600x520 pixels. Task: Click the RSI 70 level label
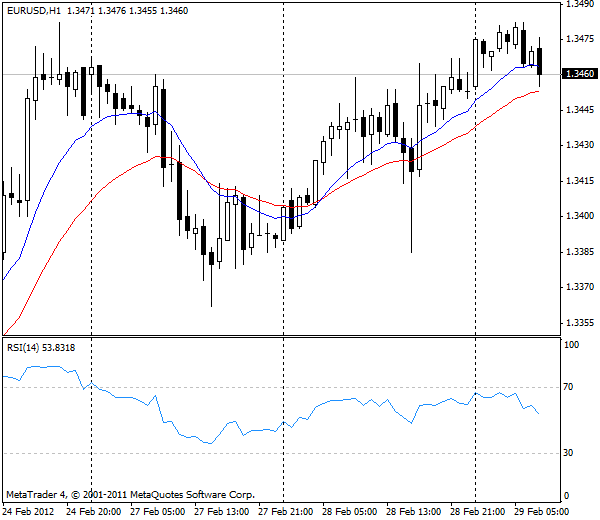pos(568,387)
